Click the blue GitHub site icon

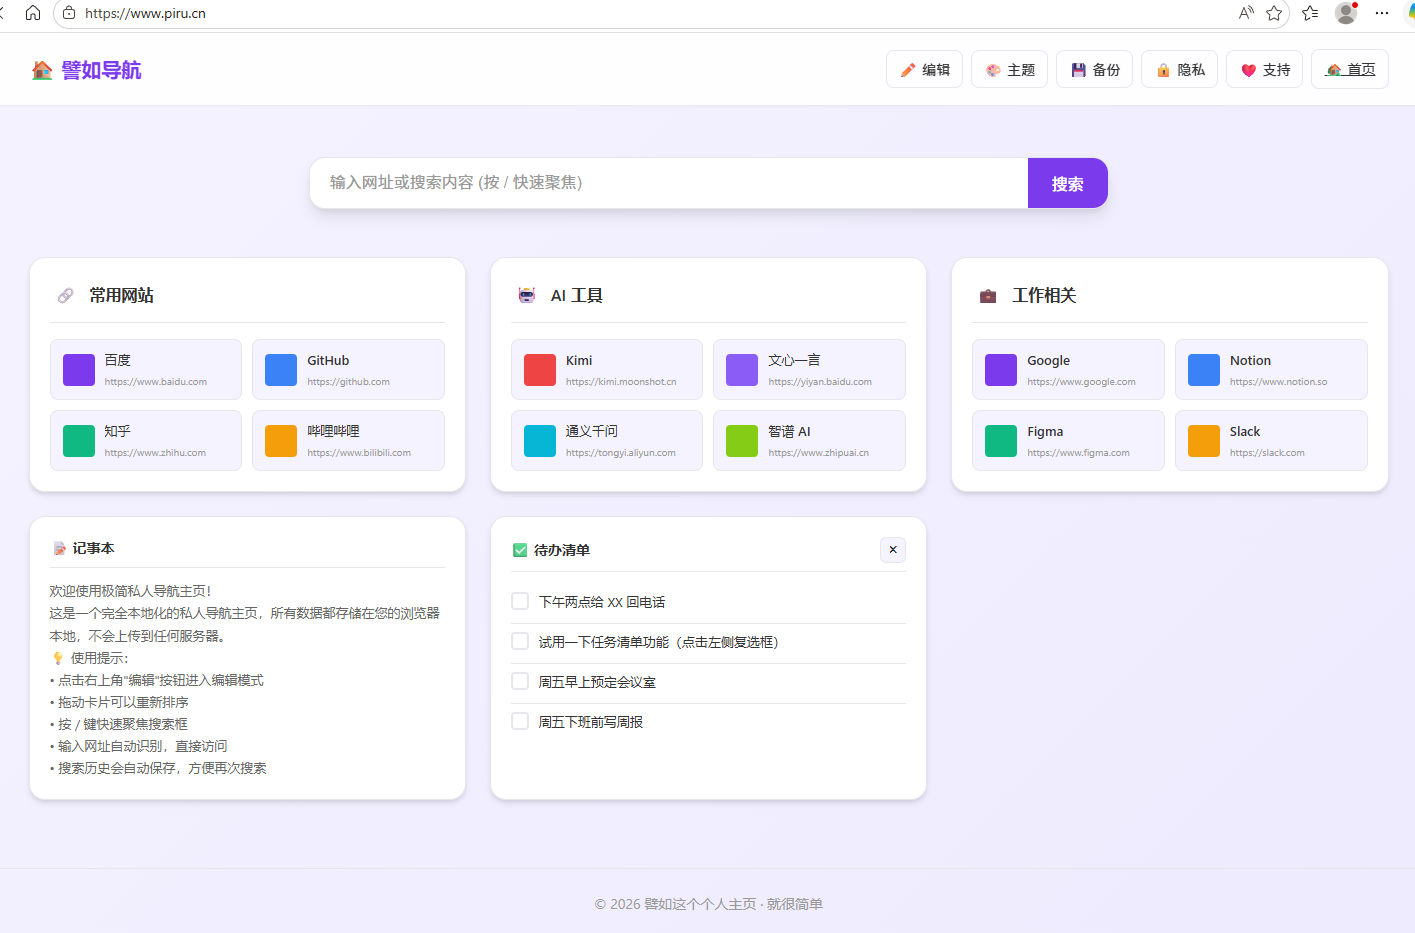(x=281, y=370)
